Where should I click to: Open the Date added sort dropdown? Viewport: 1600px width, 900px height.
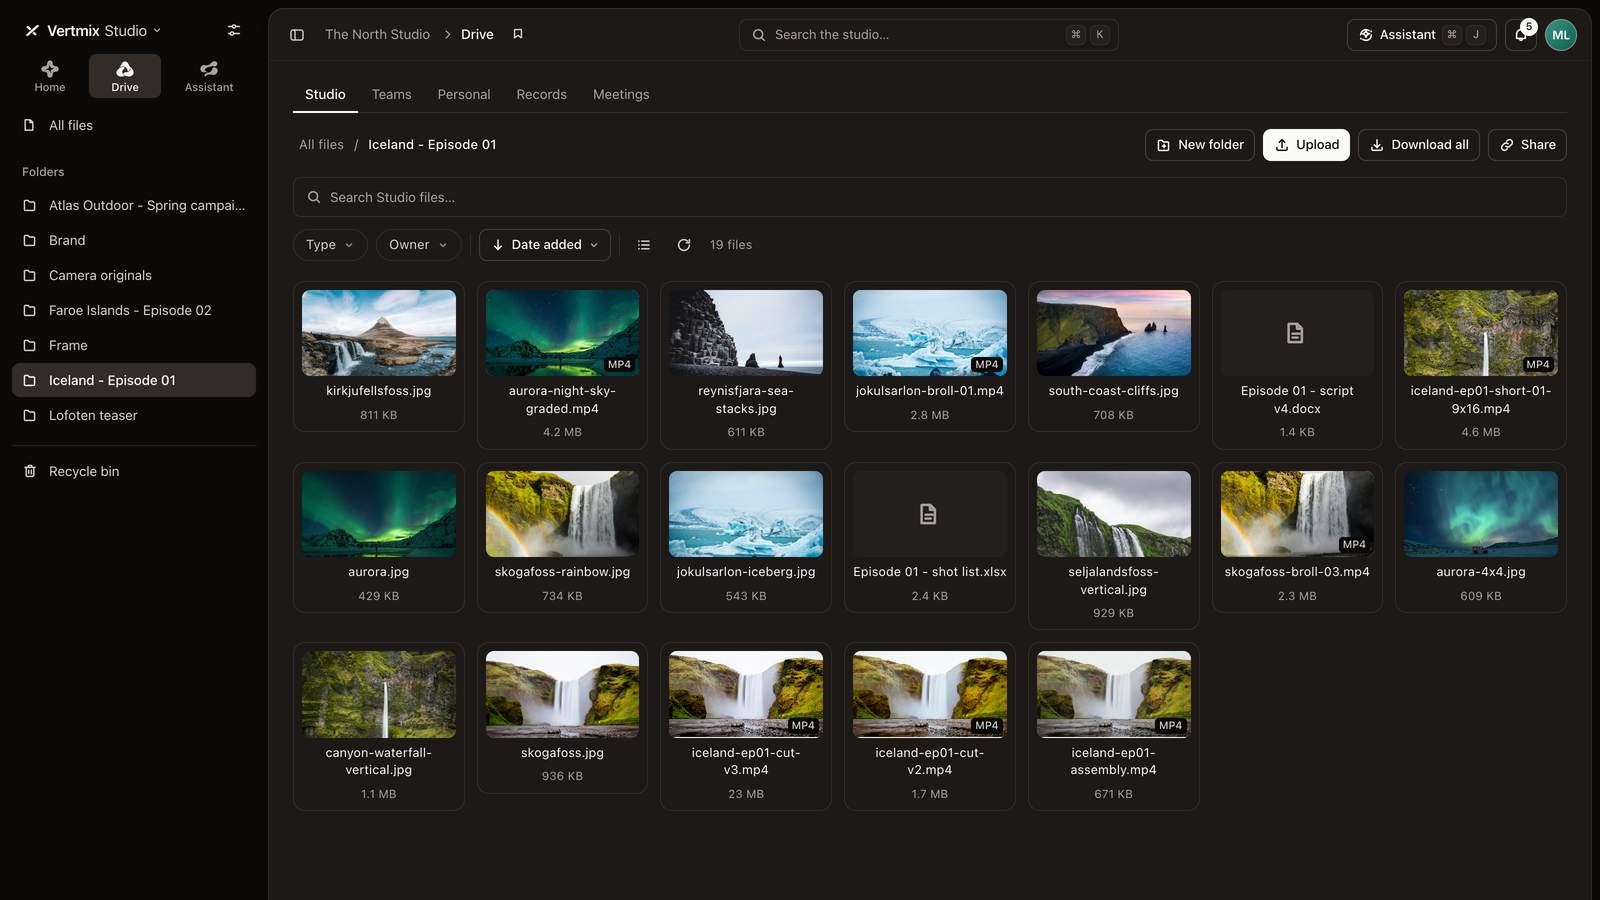545,245
